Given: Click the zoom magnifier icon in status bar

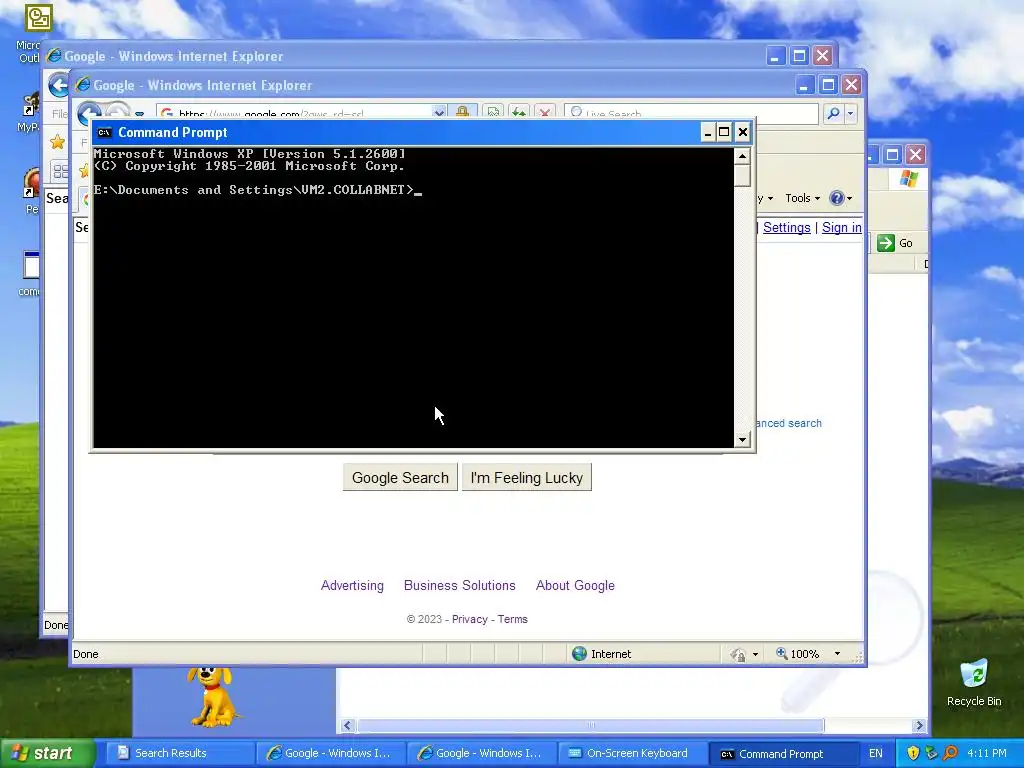Looking at the screenshot, I should 781,653.
